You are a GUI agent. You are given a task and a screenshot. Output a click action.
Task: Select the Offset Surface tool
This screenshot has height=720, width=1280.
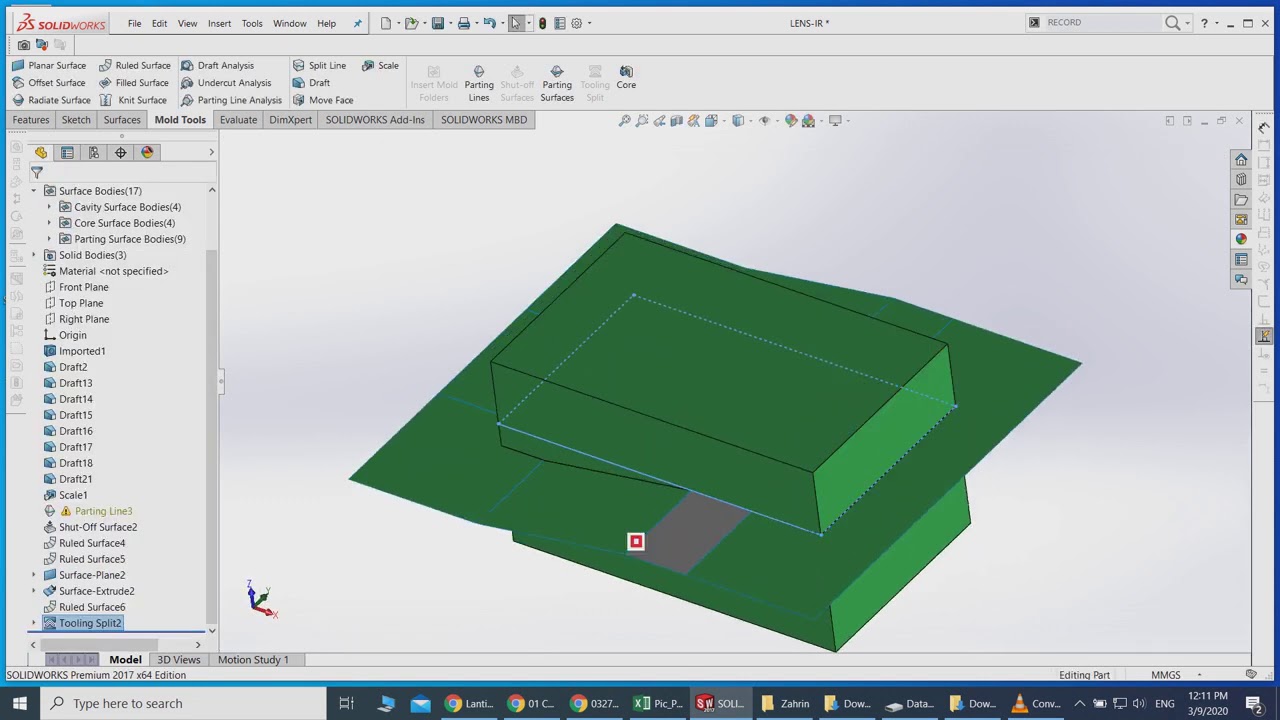(49, 83)
